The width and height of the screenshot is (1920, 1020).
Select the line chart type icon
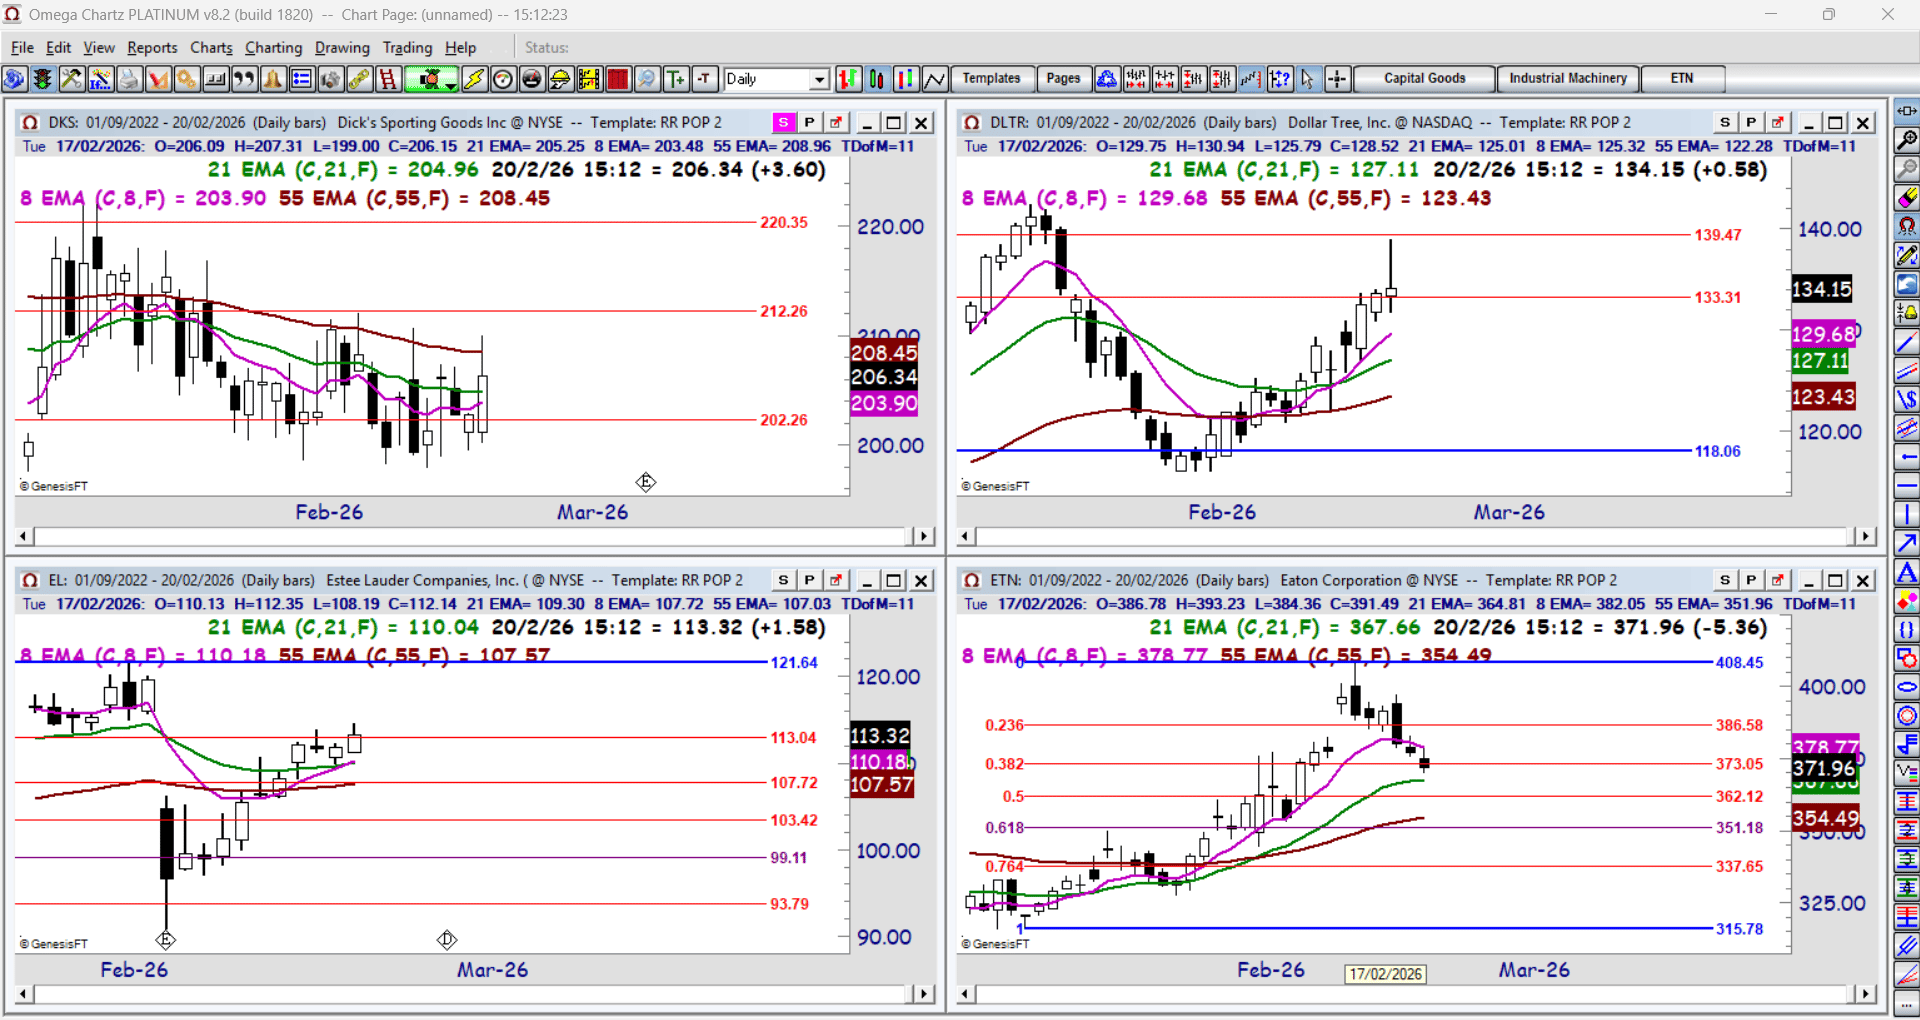point(935,79)
